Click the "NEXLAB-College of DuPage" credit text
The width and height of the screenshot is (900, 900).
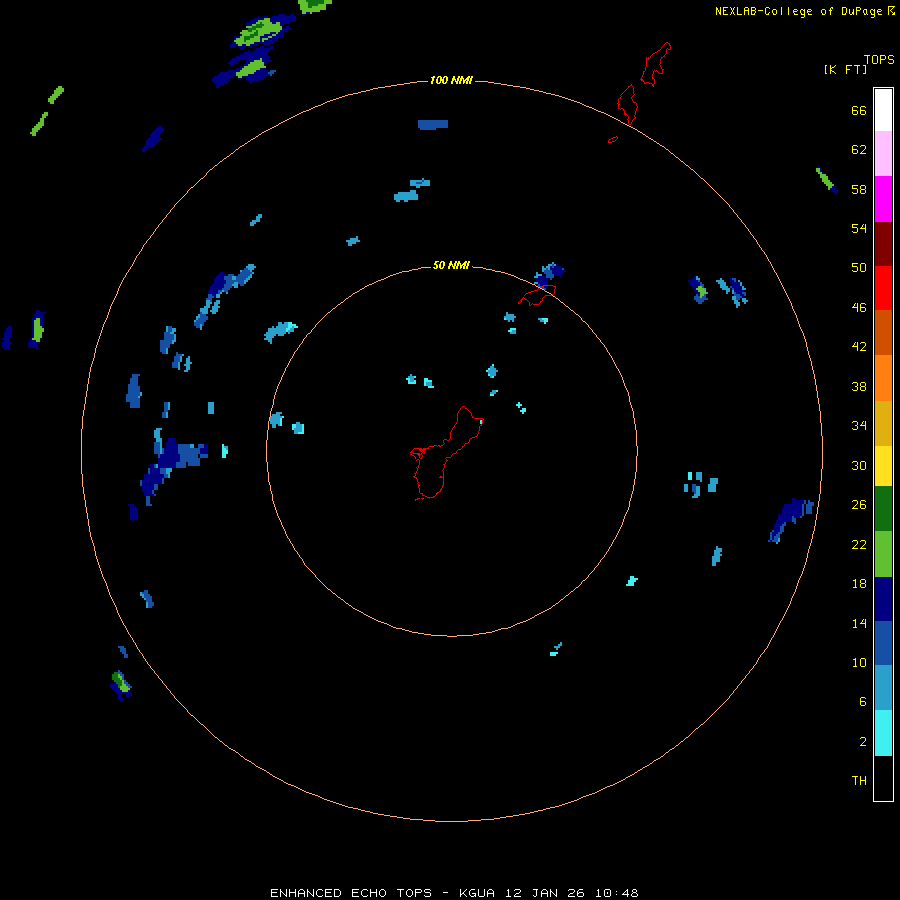798,11
